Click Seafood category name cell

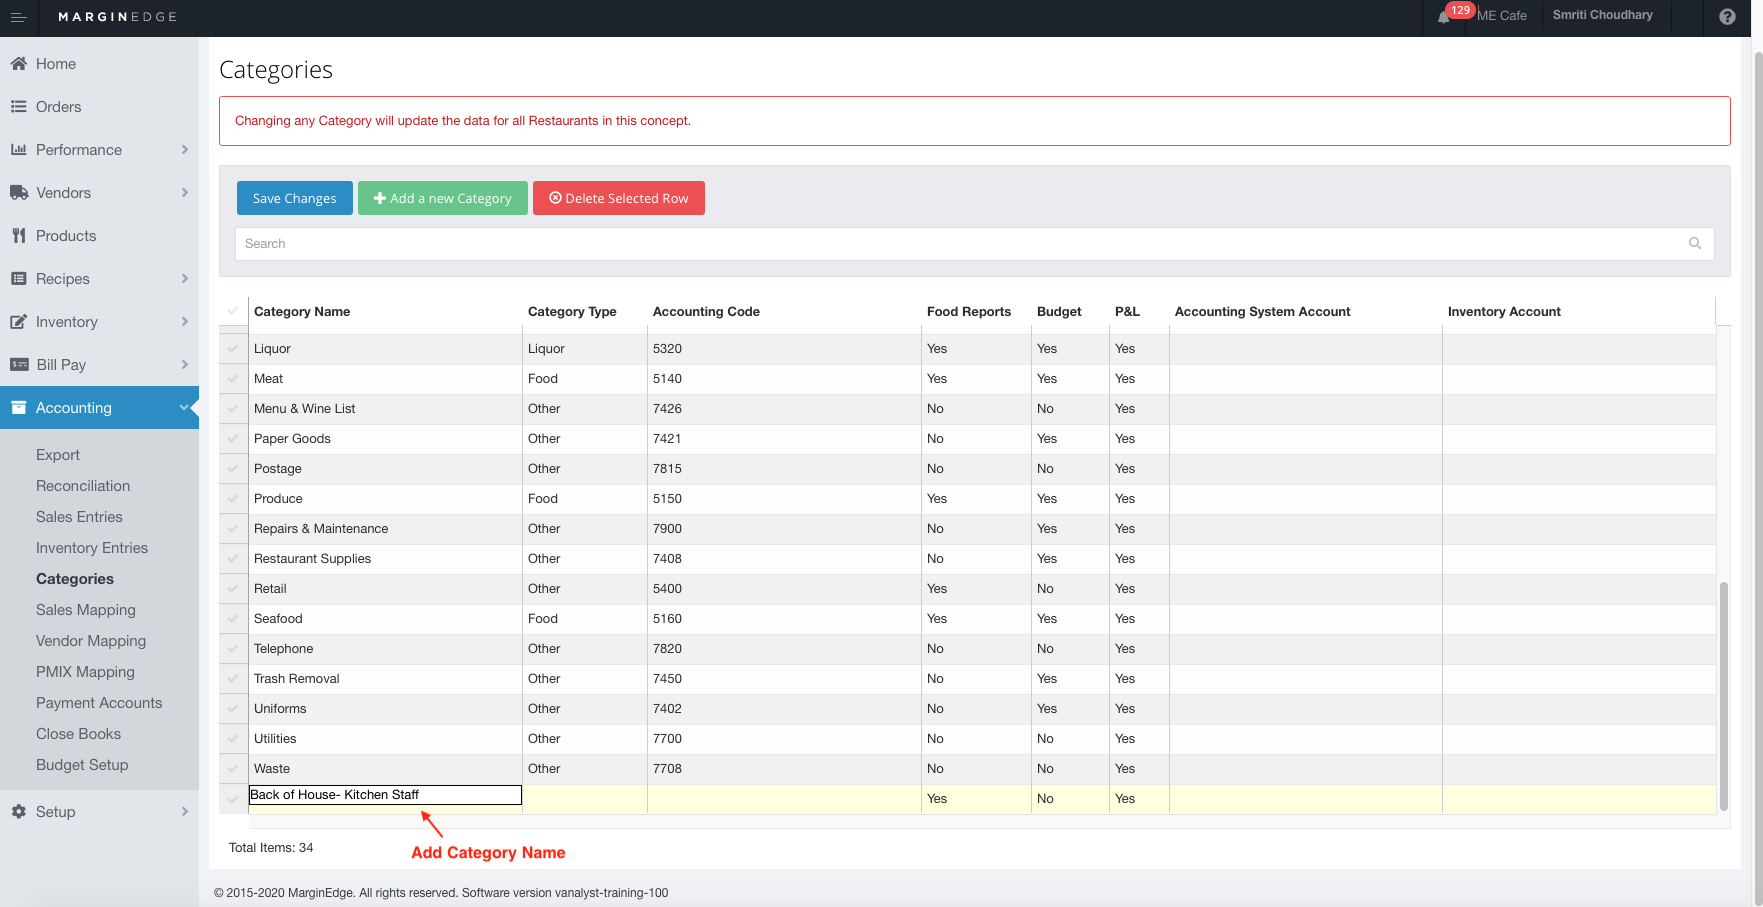(x=385, y=619)
